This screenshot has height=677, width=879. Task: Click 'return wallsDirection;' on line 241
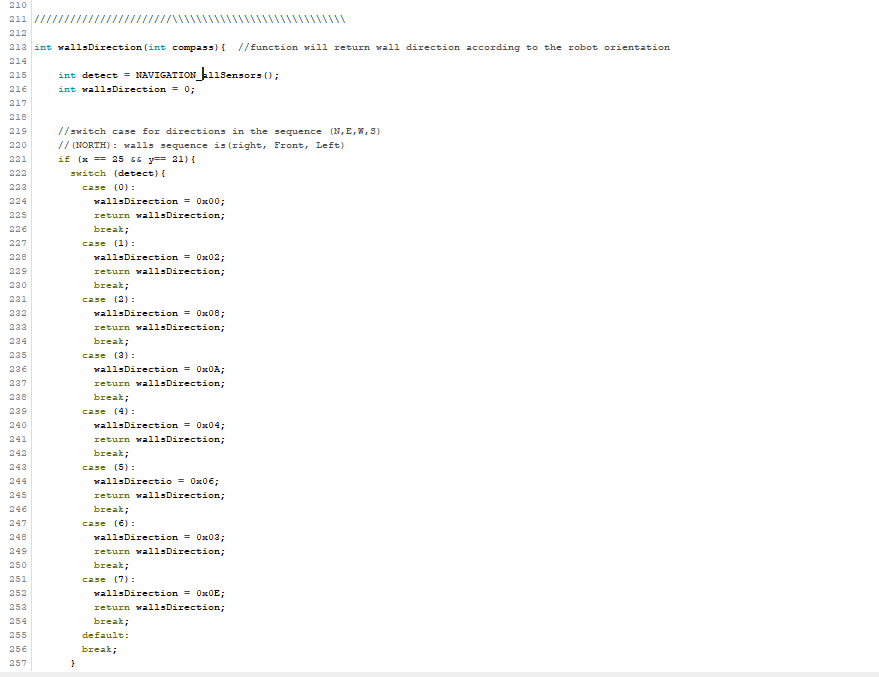tap(159, 440)
